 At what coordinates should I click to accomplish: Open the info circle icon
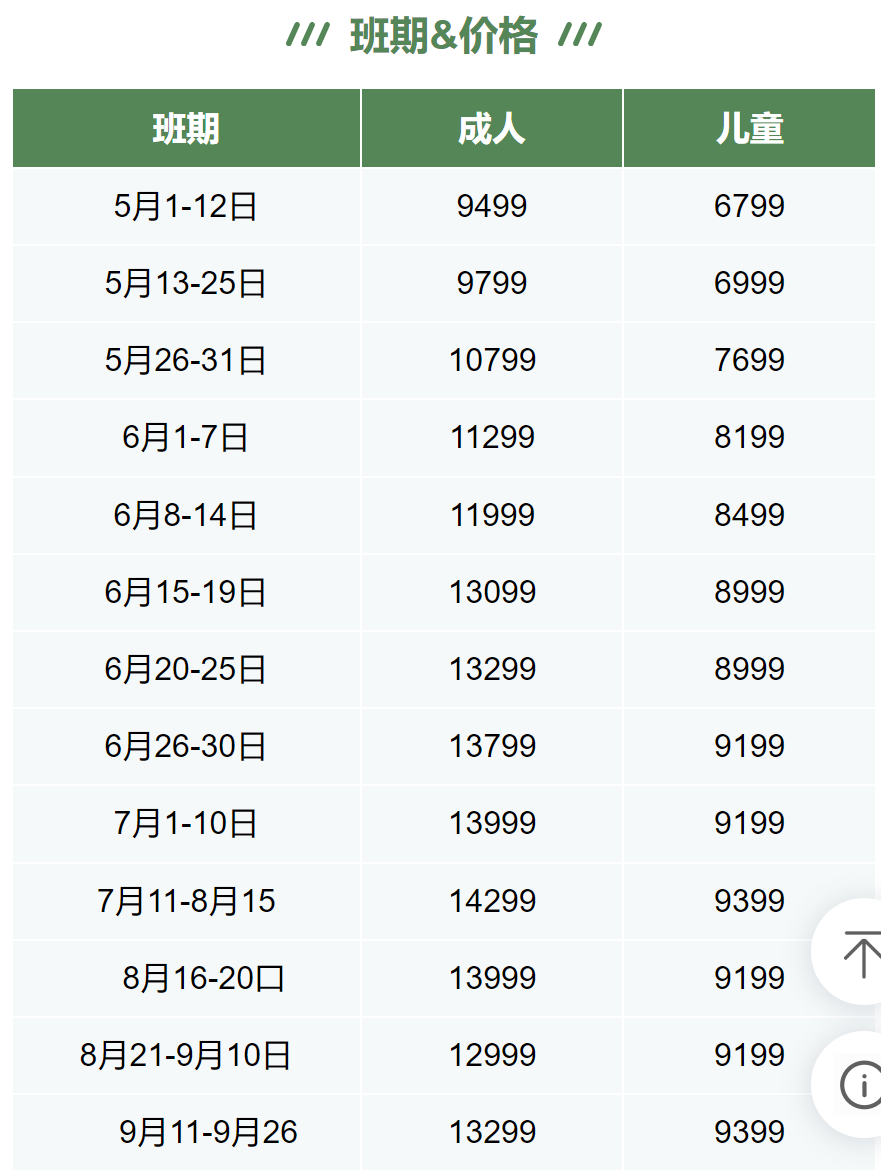coord(862,1084)
